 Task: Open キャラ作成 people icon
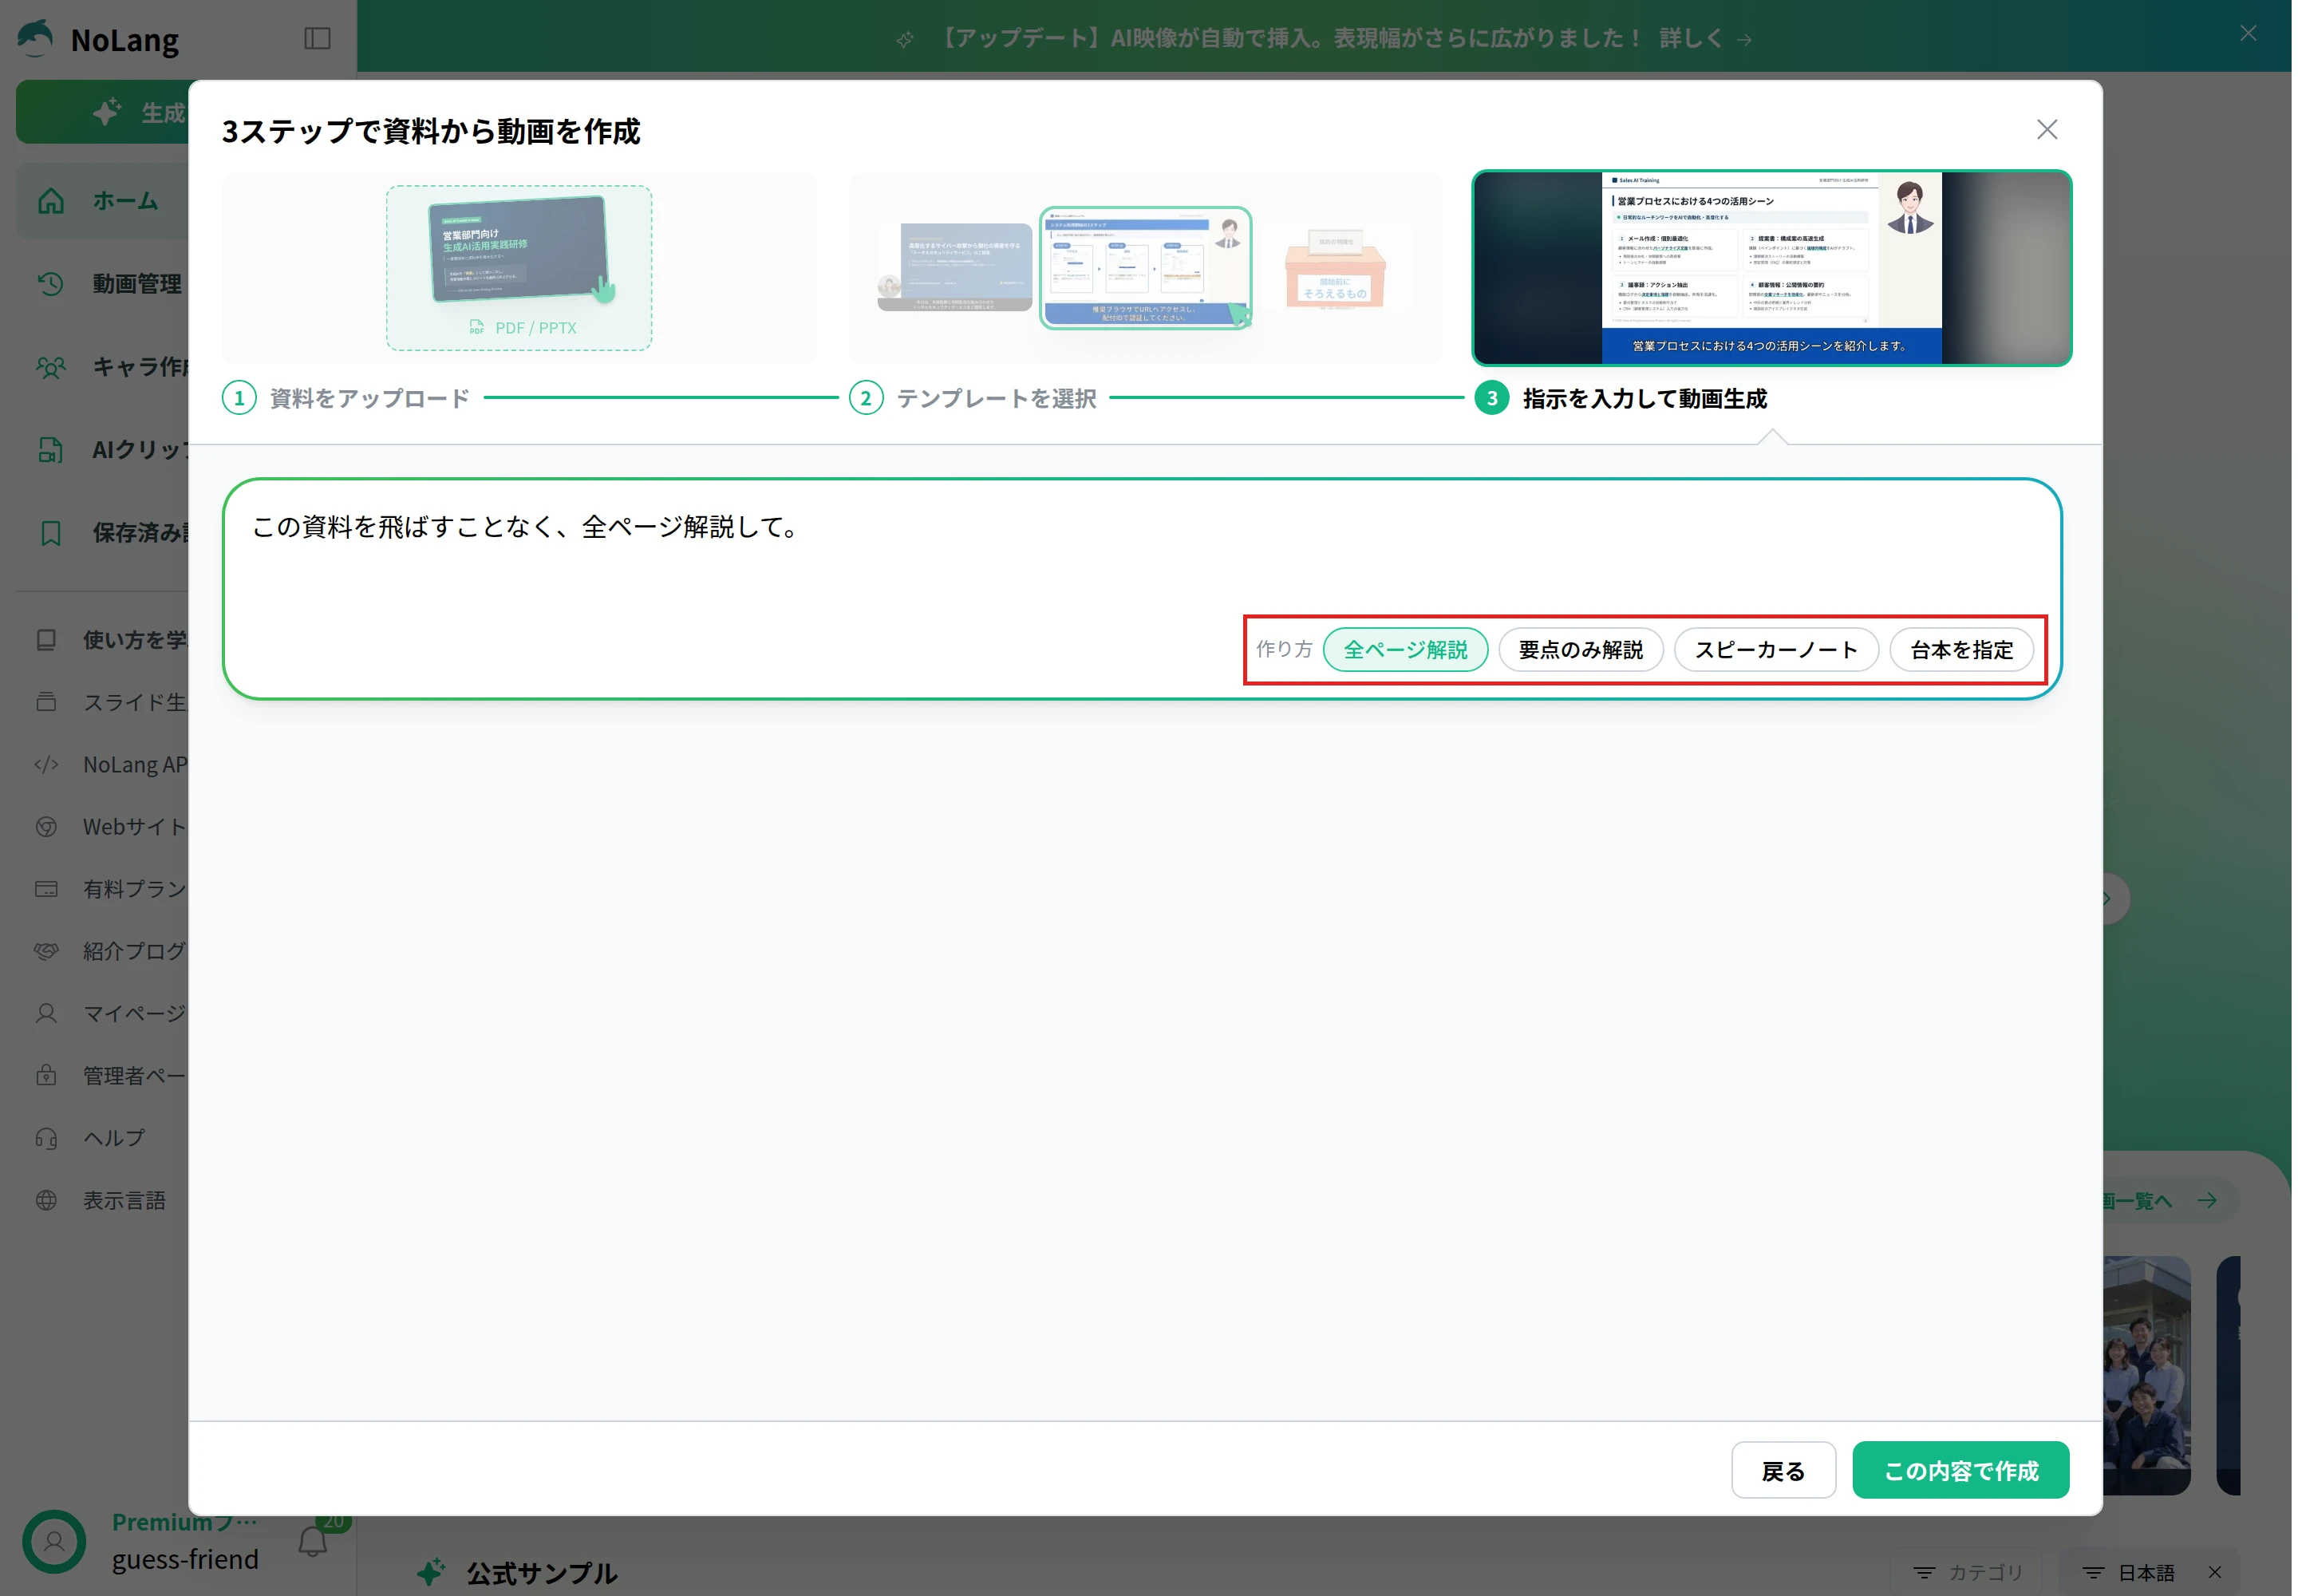tap(50, 367)
